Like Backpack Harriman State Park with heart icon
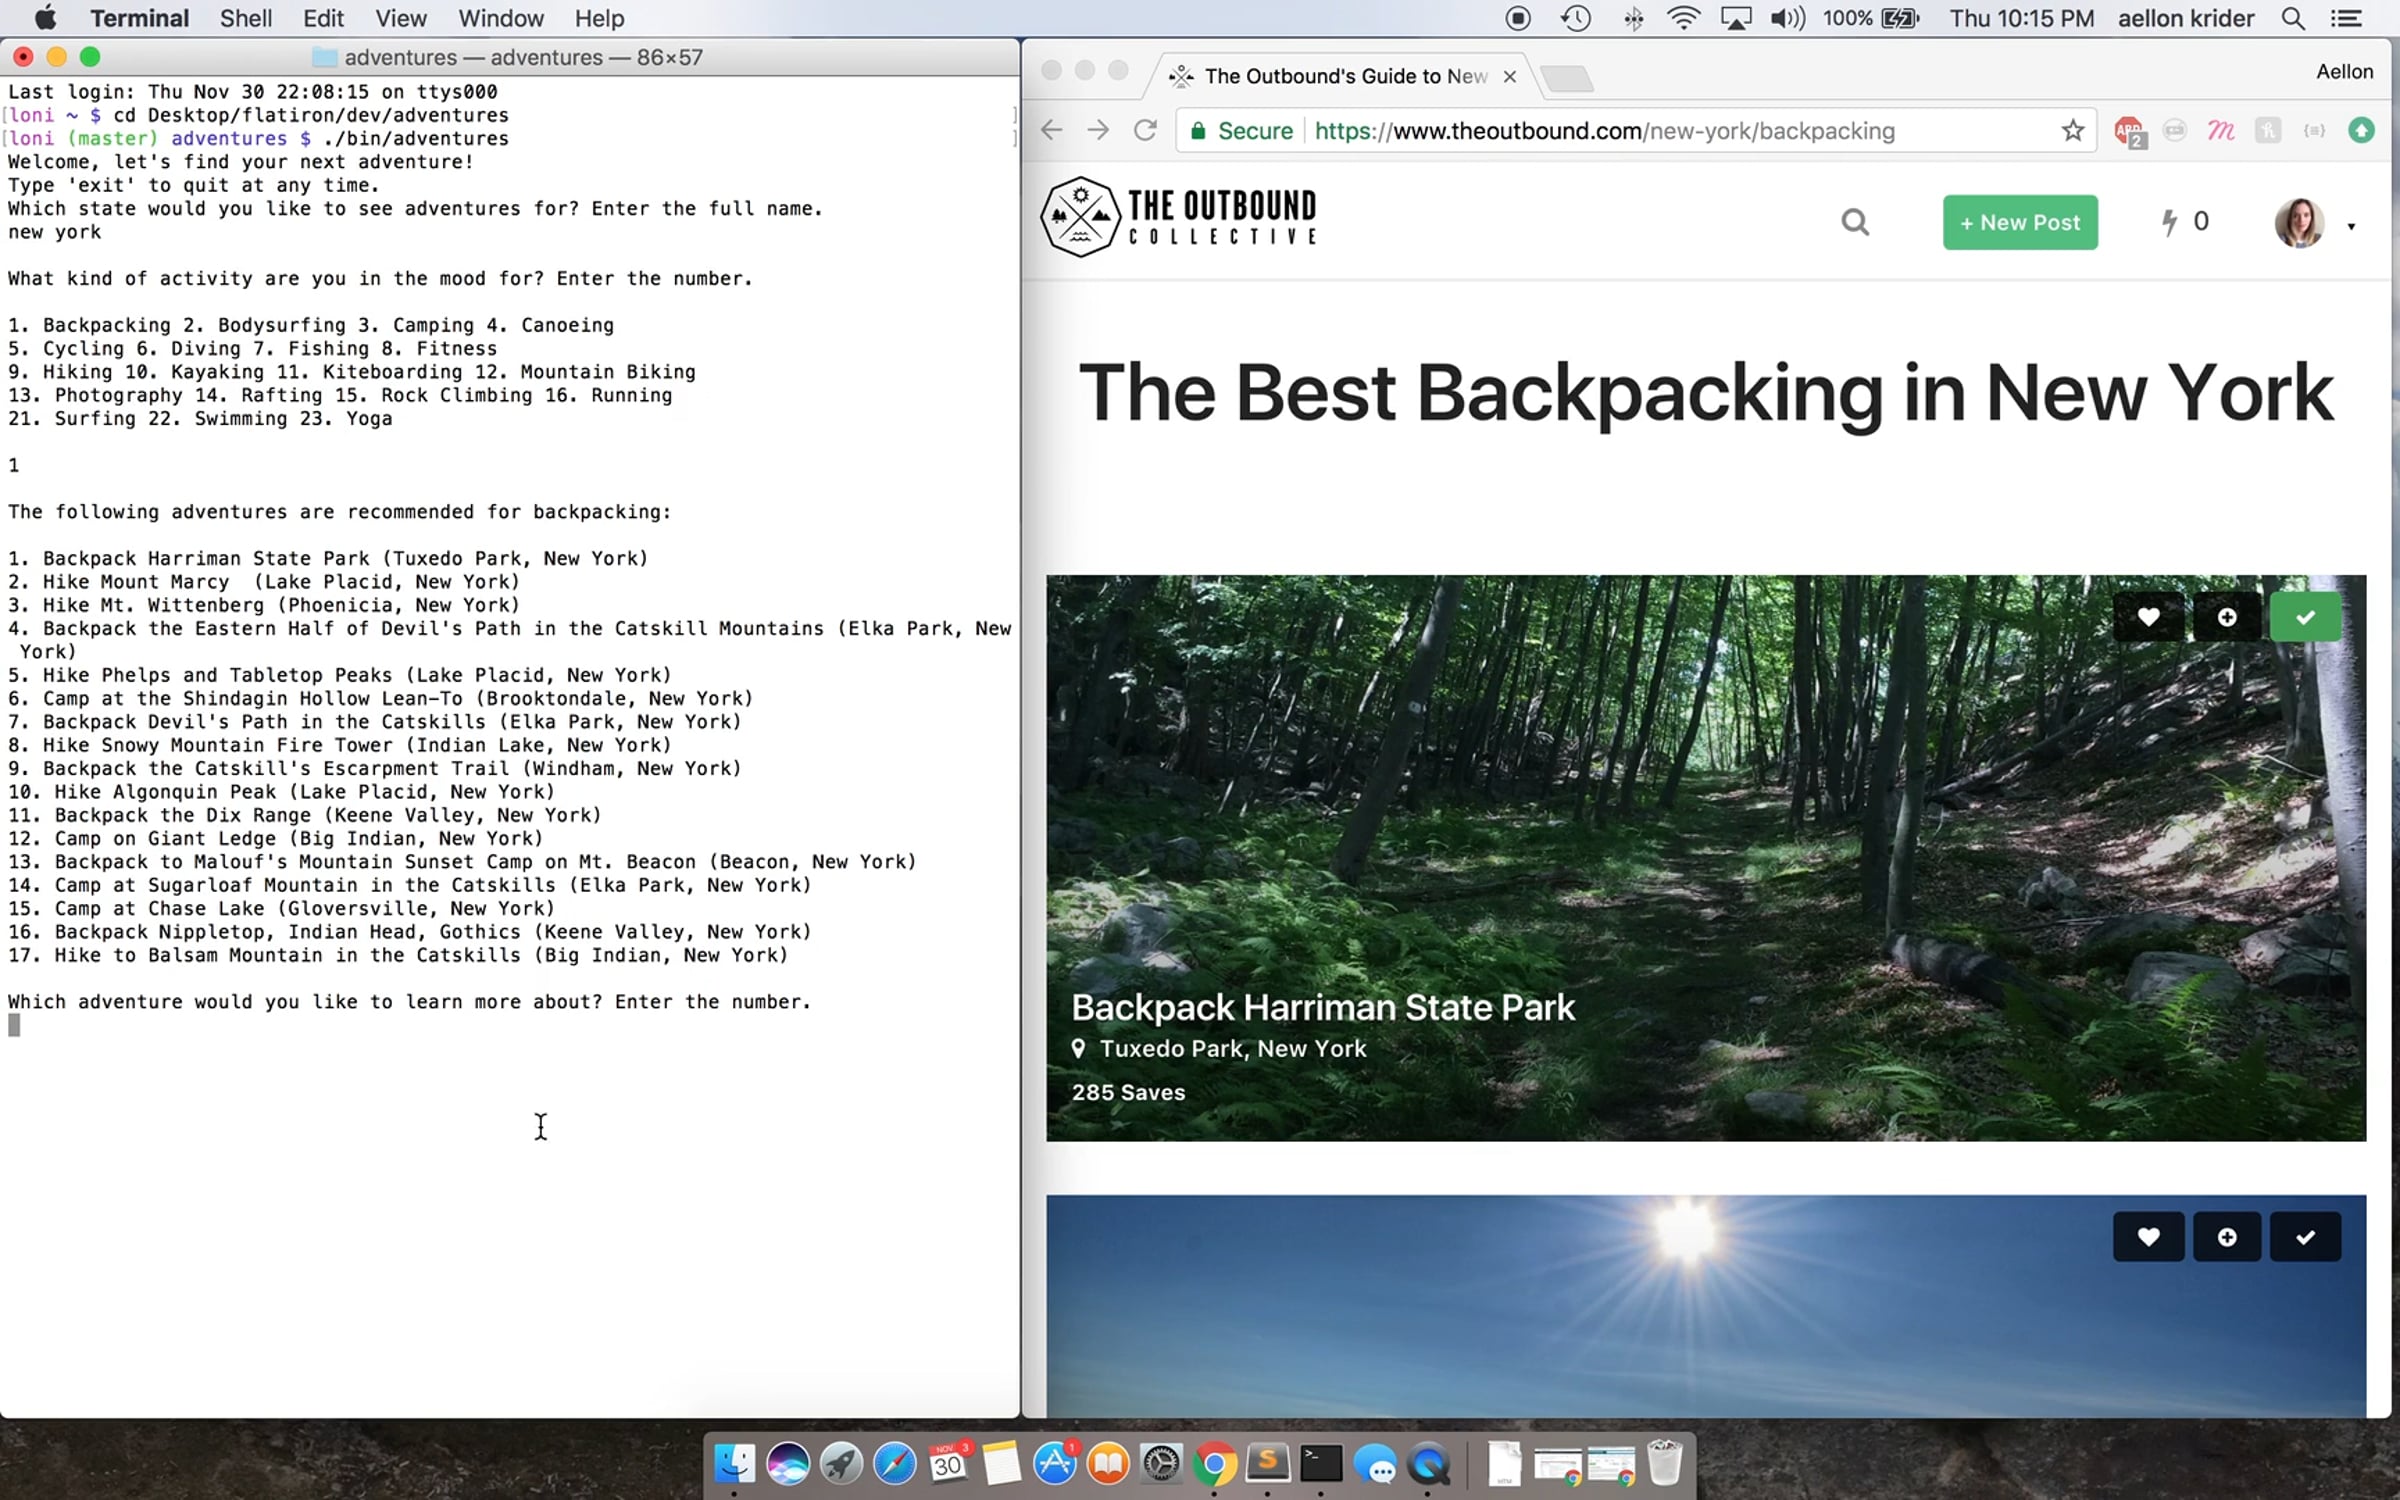Image resolution: width=2400 pixels, height=1500 pixels. [x=2148, y=617]
